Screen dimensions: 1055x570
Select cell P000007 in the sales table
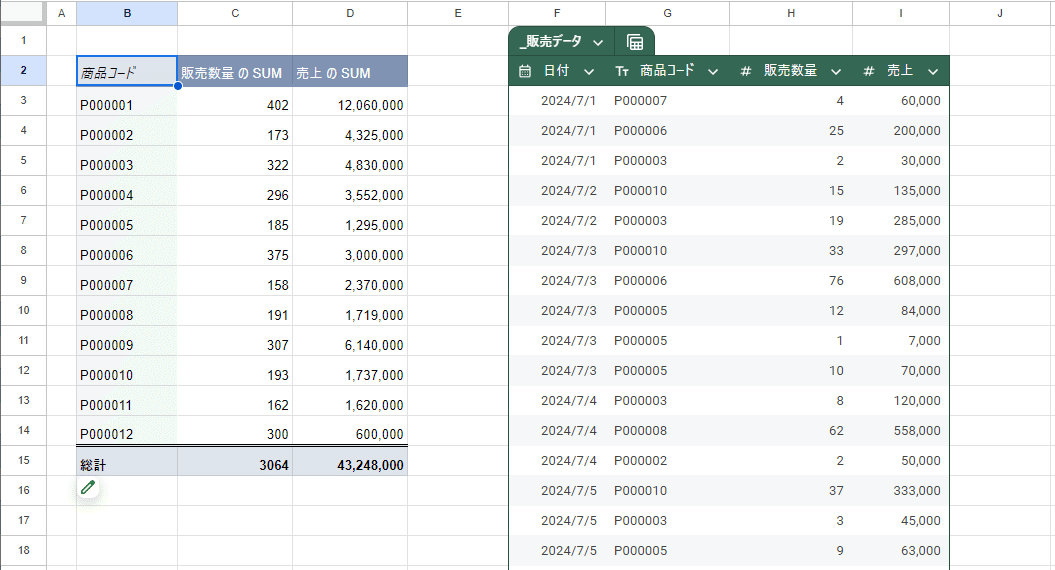tap(640, 100)
